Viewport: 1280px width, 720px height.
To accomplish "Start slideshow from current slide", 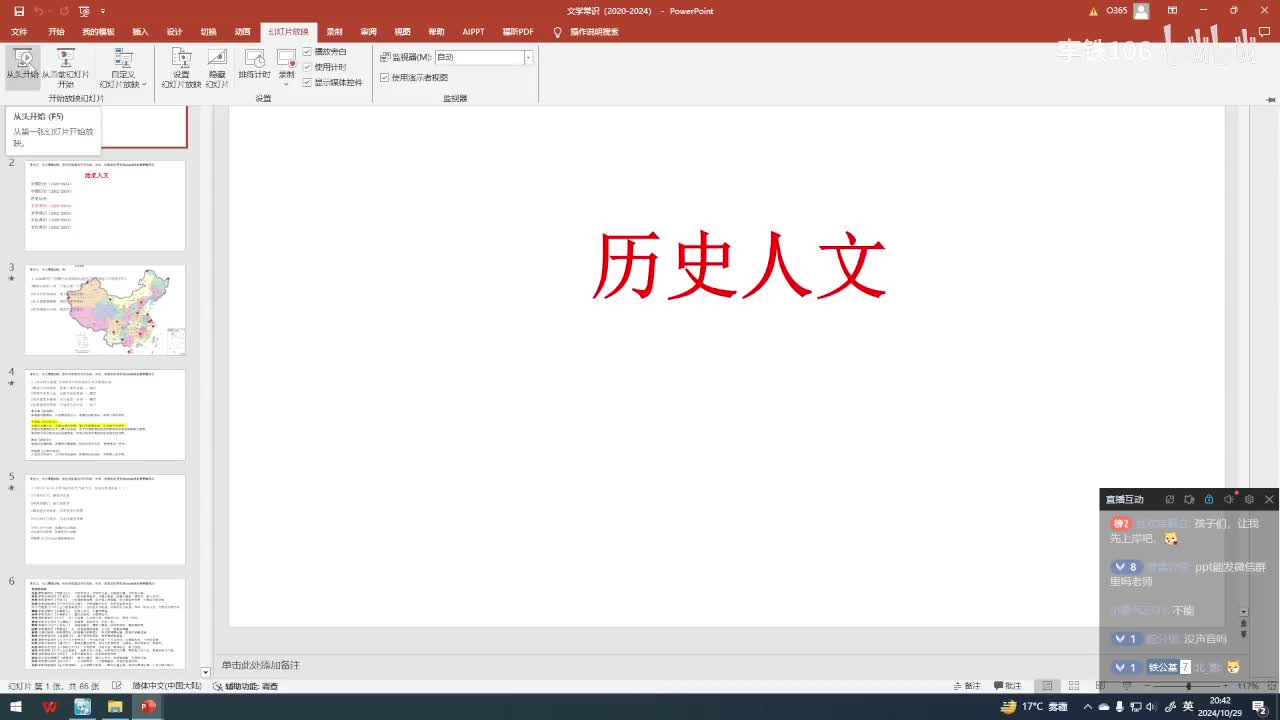I will click(66, 66).
